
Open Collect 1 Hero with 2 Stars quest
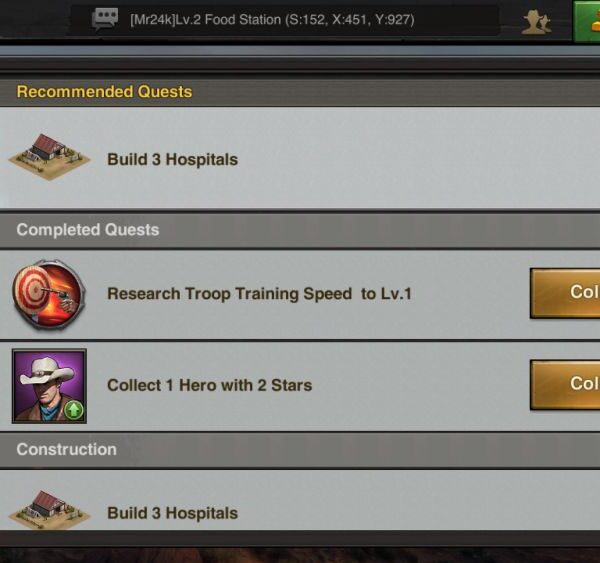click(x=300, y=386)
